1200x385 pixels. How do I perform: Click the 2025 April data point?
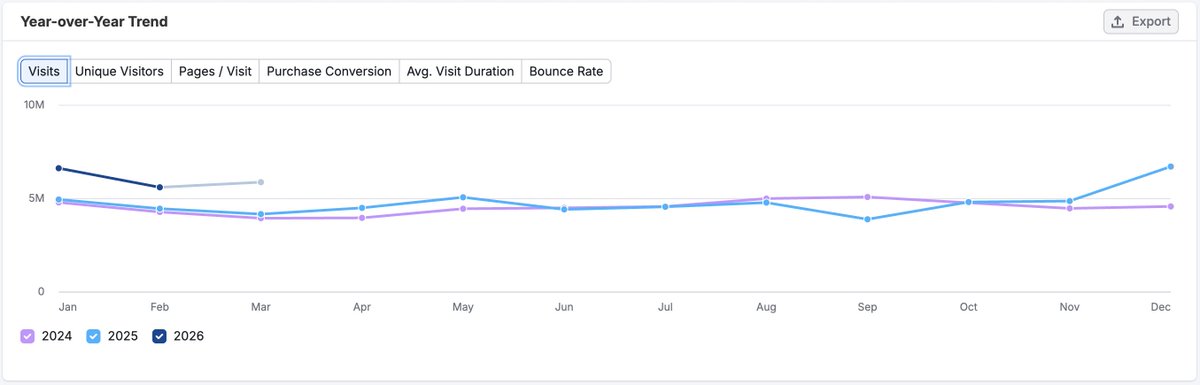point(362,208)
